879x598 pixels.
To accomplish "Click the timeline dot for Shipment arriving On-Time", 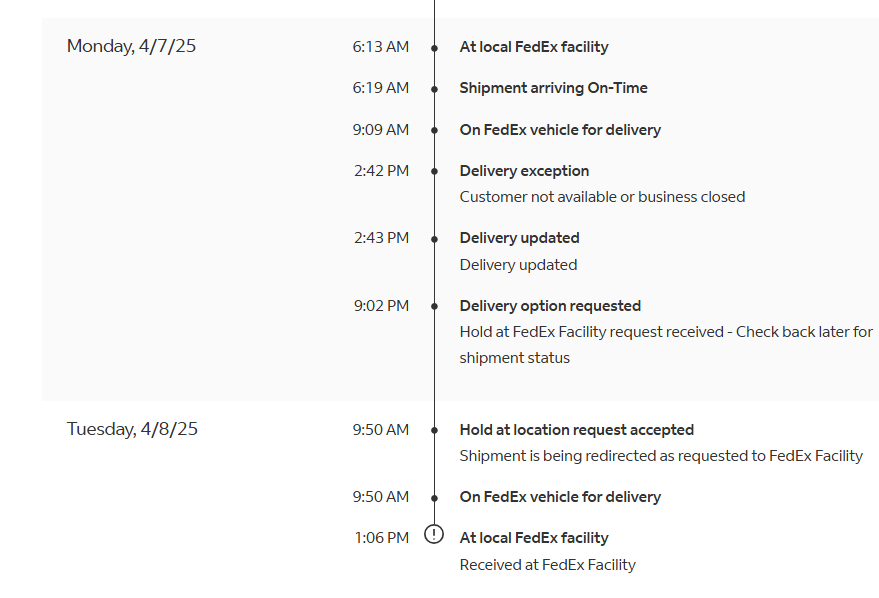I will (x=434, y=89).
